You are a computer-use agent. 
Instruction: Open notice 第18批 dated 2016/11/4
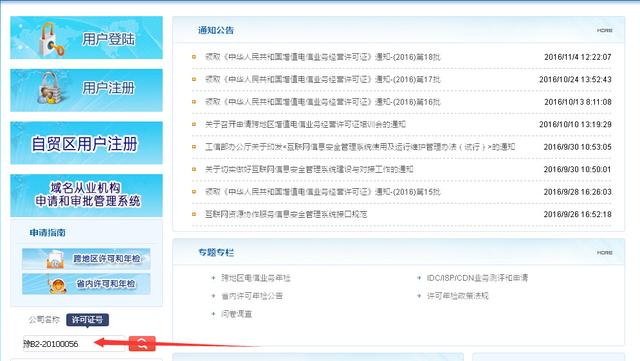pyautogui.click(x=322, y=57)
